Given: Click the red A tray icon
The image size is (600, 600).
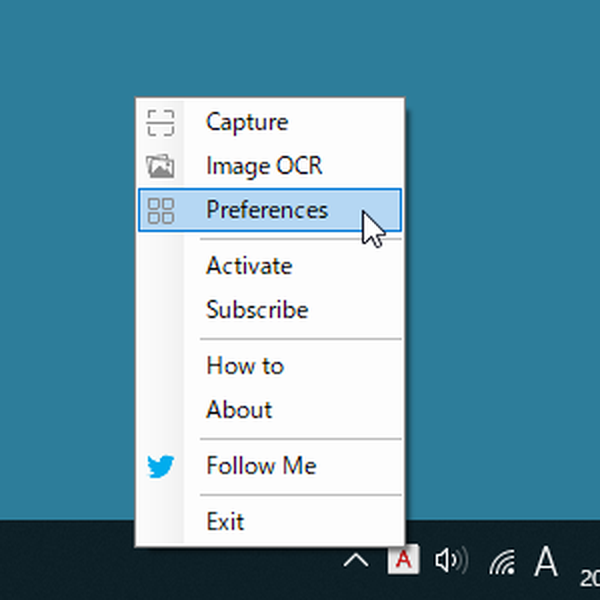Looking at the screenshot, I should tap(404, 560).
